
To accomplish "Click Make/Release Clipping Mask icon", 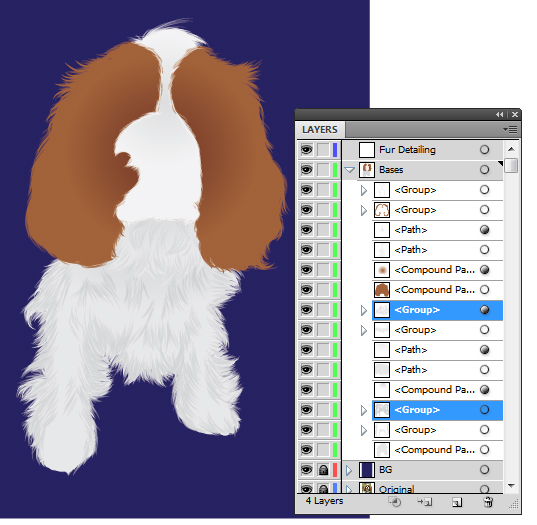I will point(395,502).
